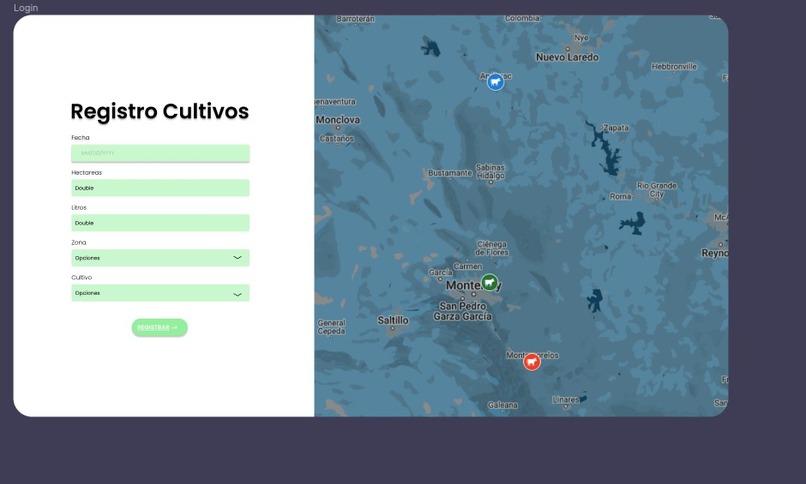Click the Monclova map label
This screenshot has width=806, height=484.
[x=338, y=120]
